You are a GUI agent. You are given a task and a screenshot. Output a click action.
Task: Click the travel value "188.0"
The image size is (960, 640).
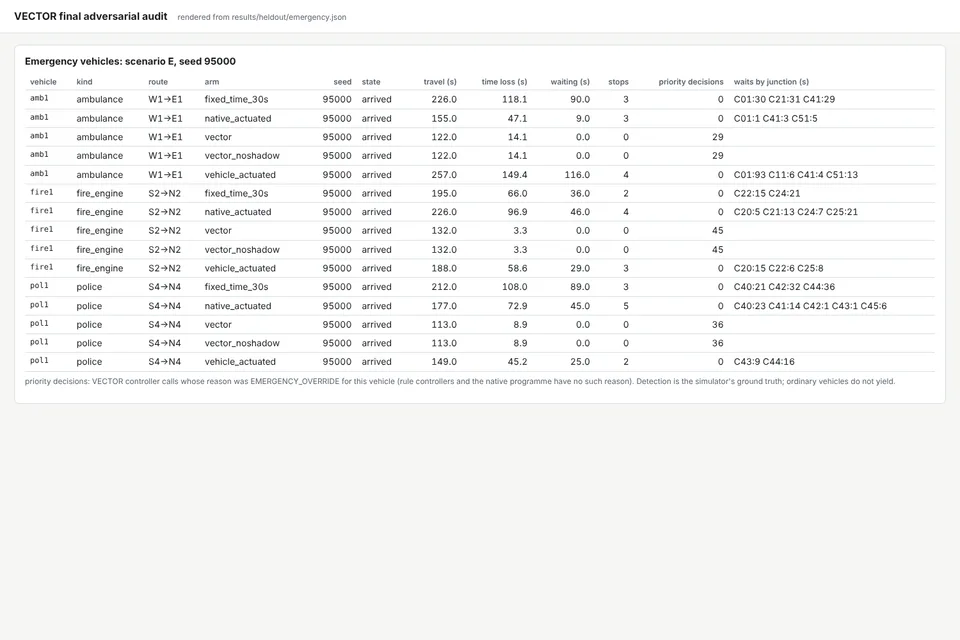(x=444, y=268)
